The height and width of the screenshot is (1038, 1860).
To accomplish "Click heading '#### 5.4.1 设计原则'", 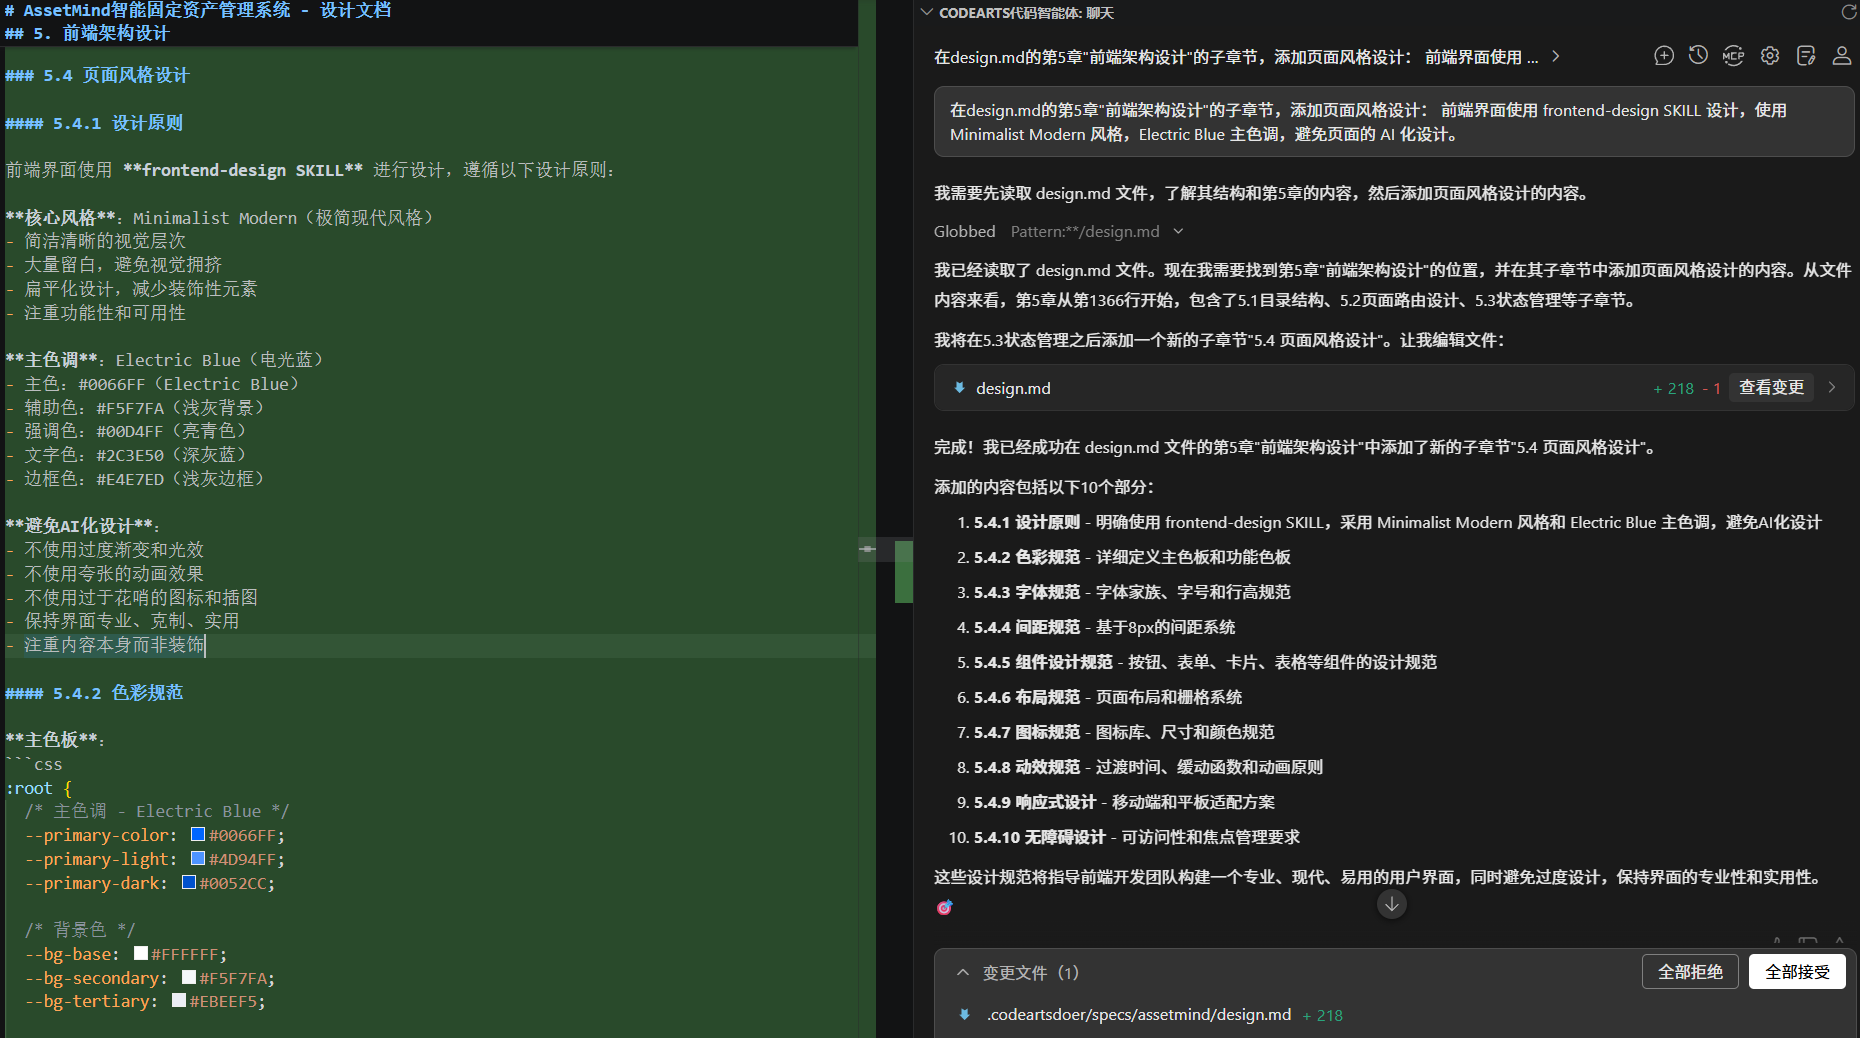I will [94, 123].
